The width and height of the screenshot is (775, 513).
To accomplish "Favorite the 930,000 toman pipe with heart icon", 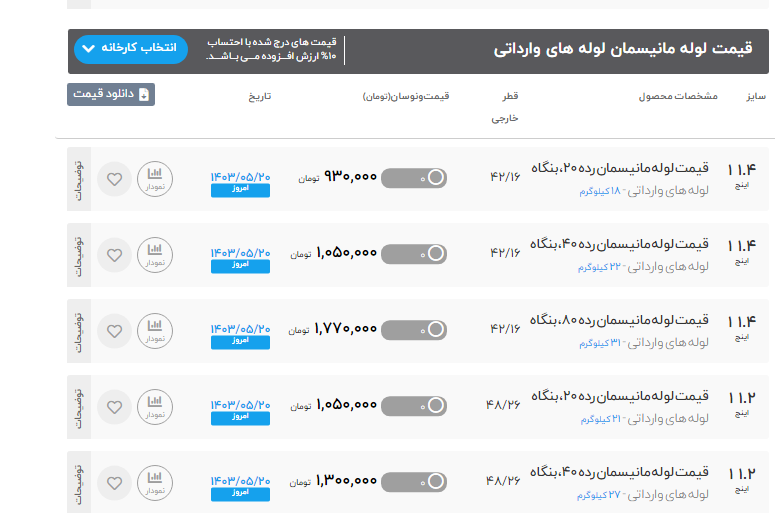I will (114, 180).
